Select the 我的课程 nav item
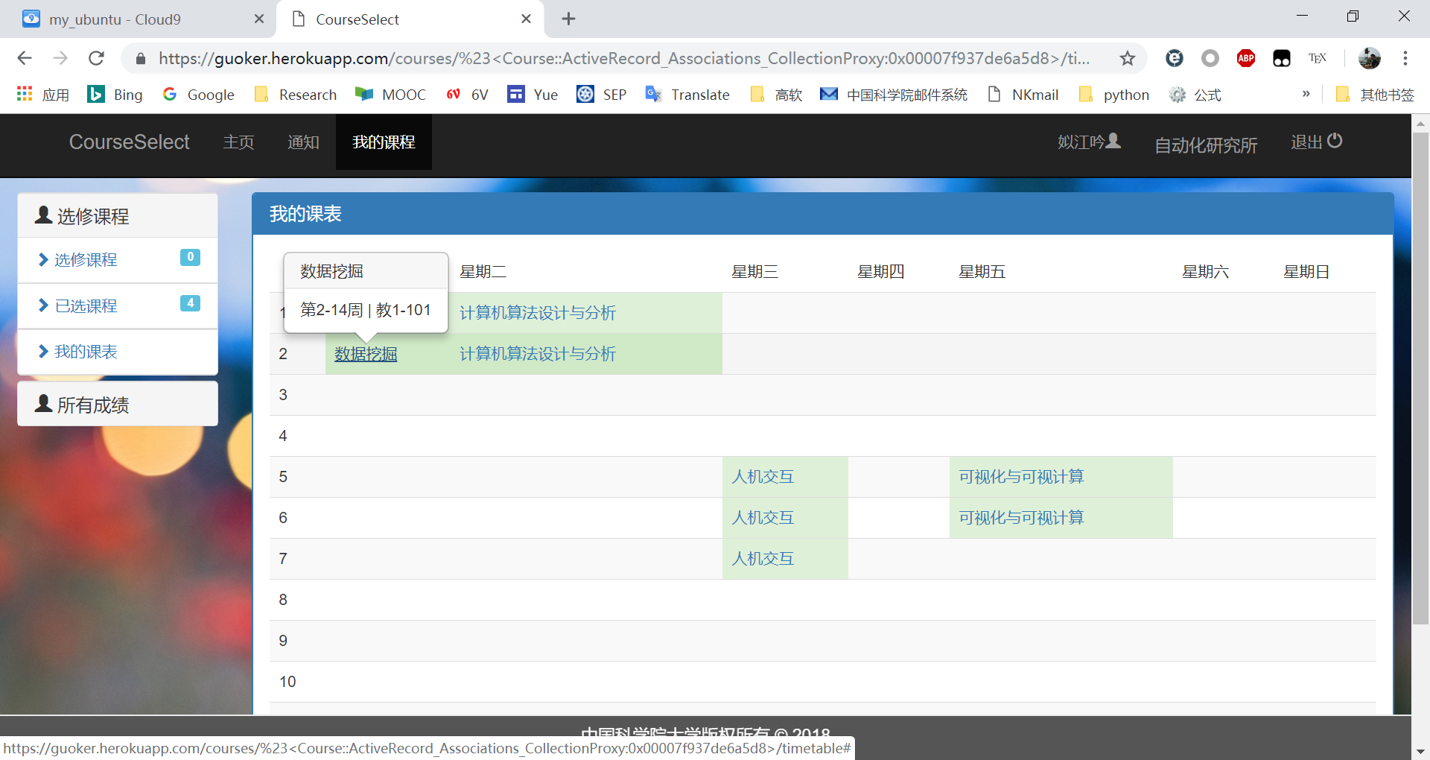 point(384,142)
